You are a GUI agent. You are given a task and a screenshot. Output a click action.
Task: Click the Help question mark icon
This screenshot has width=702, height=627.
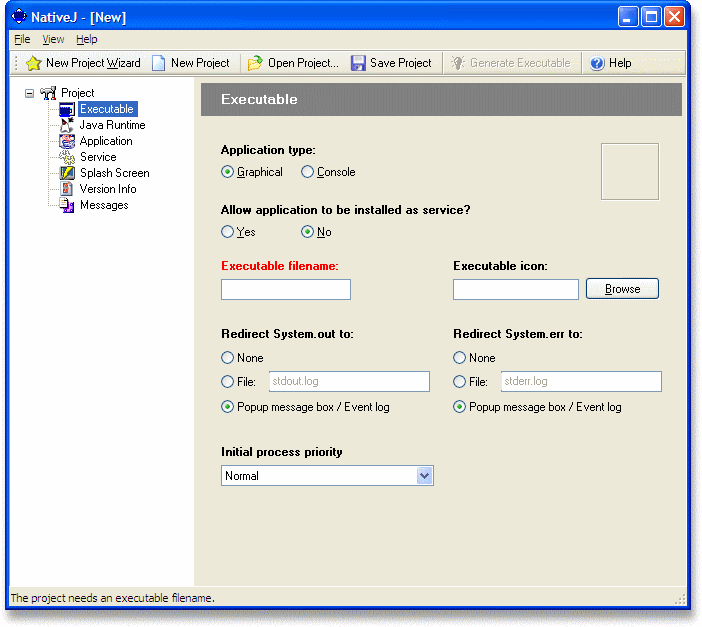pyautogui.click(x=597, y=63)
